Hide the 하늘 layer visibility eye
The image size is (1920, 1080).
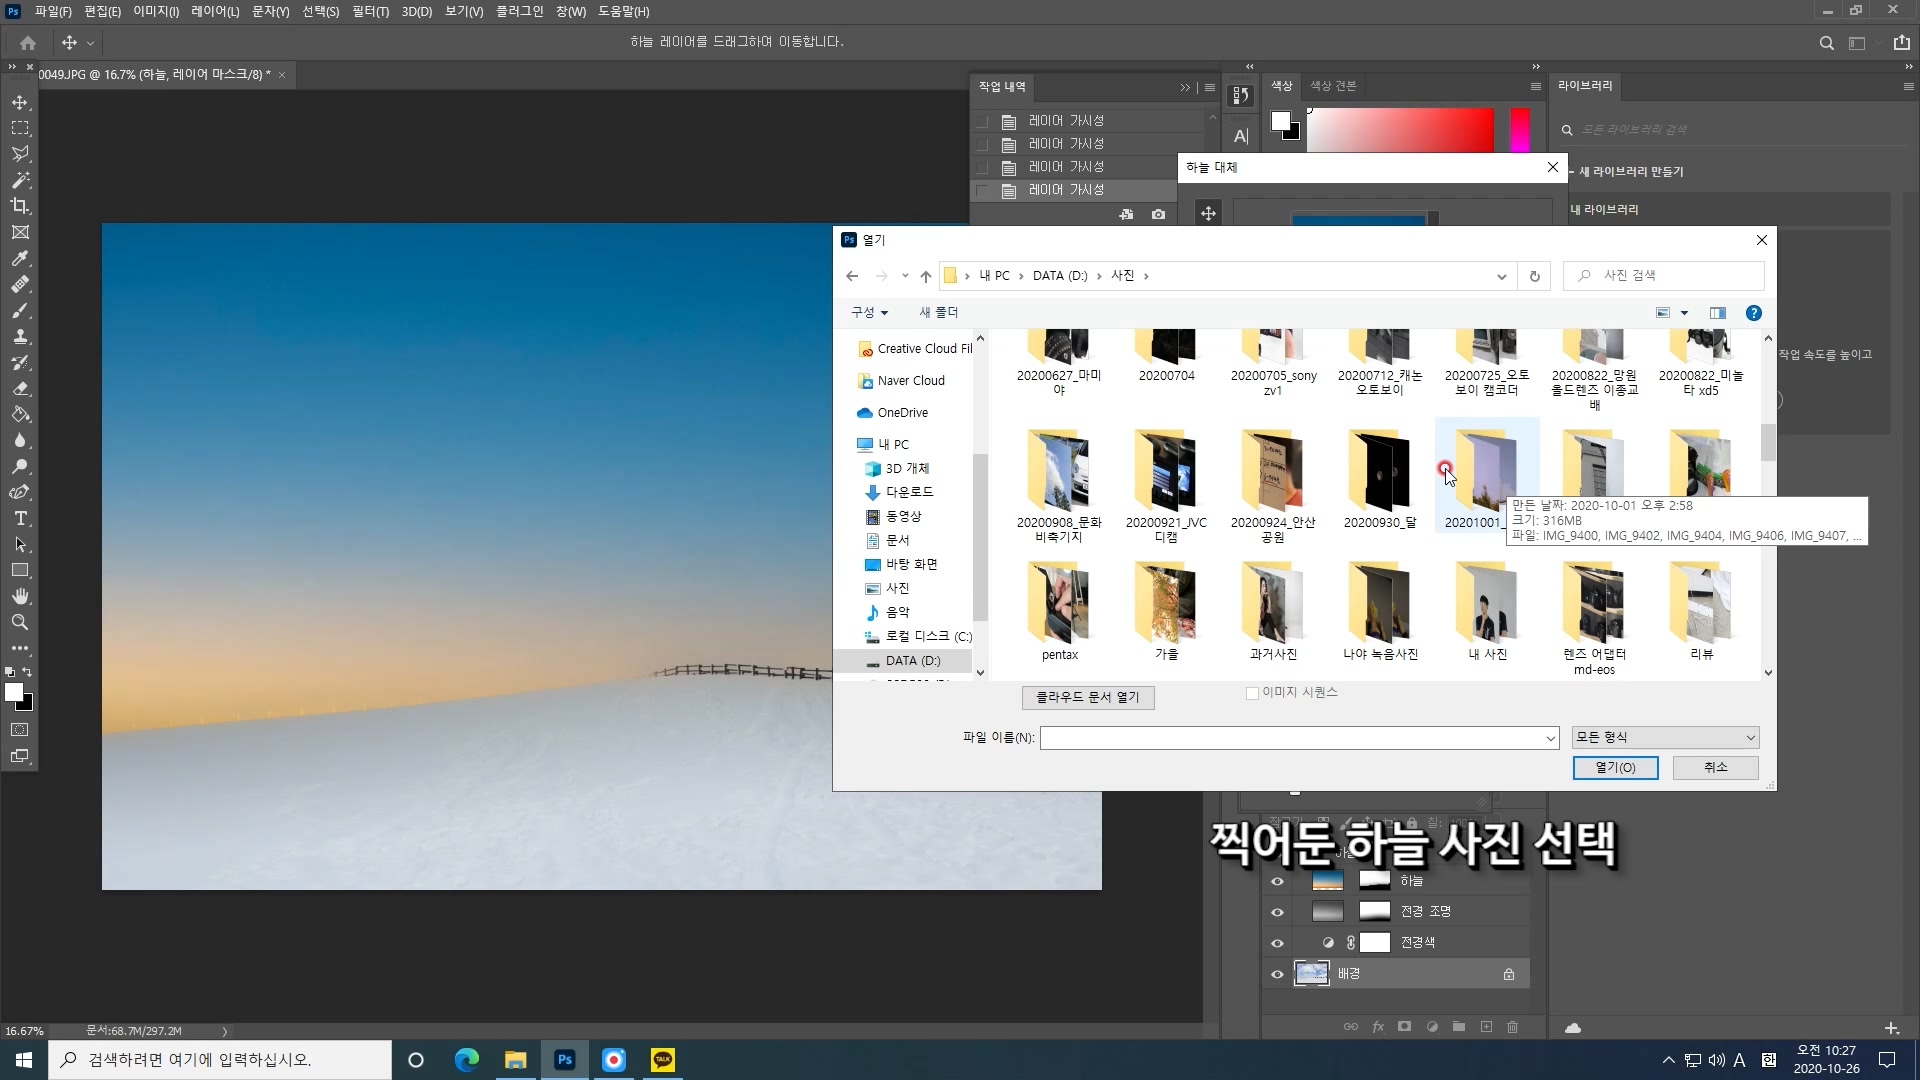point(1277,881)
